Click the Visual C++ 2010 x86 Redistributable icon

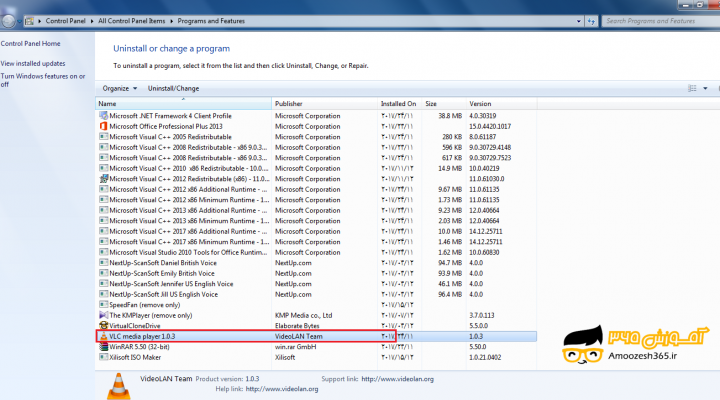(x=103, y=168)
